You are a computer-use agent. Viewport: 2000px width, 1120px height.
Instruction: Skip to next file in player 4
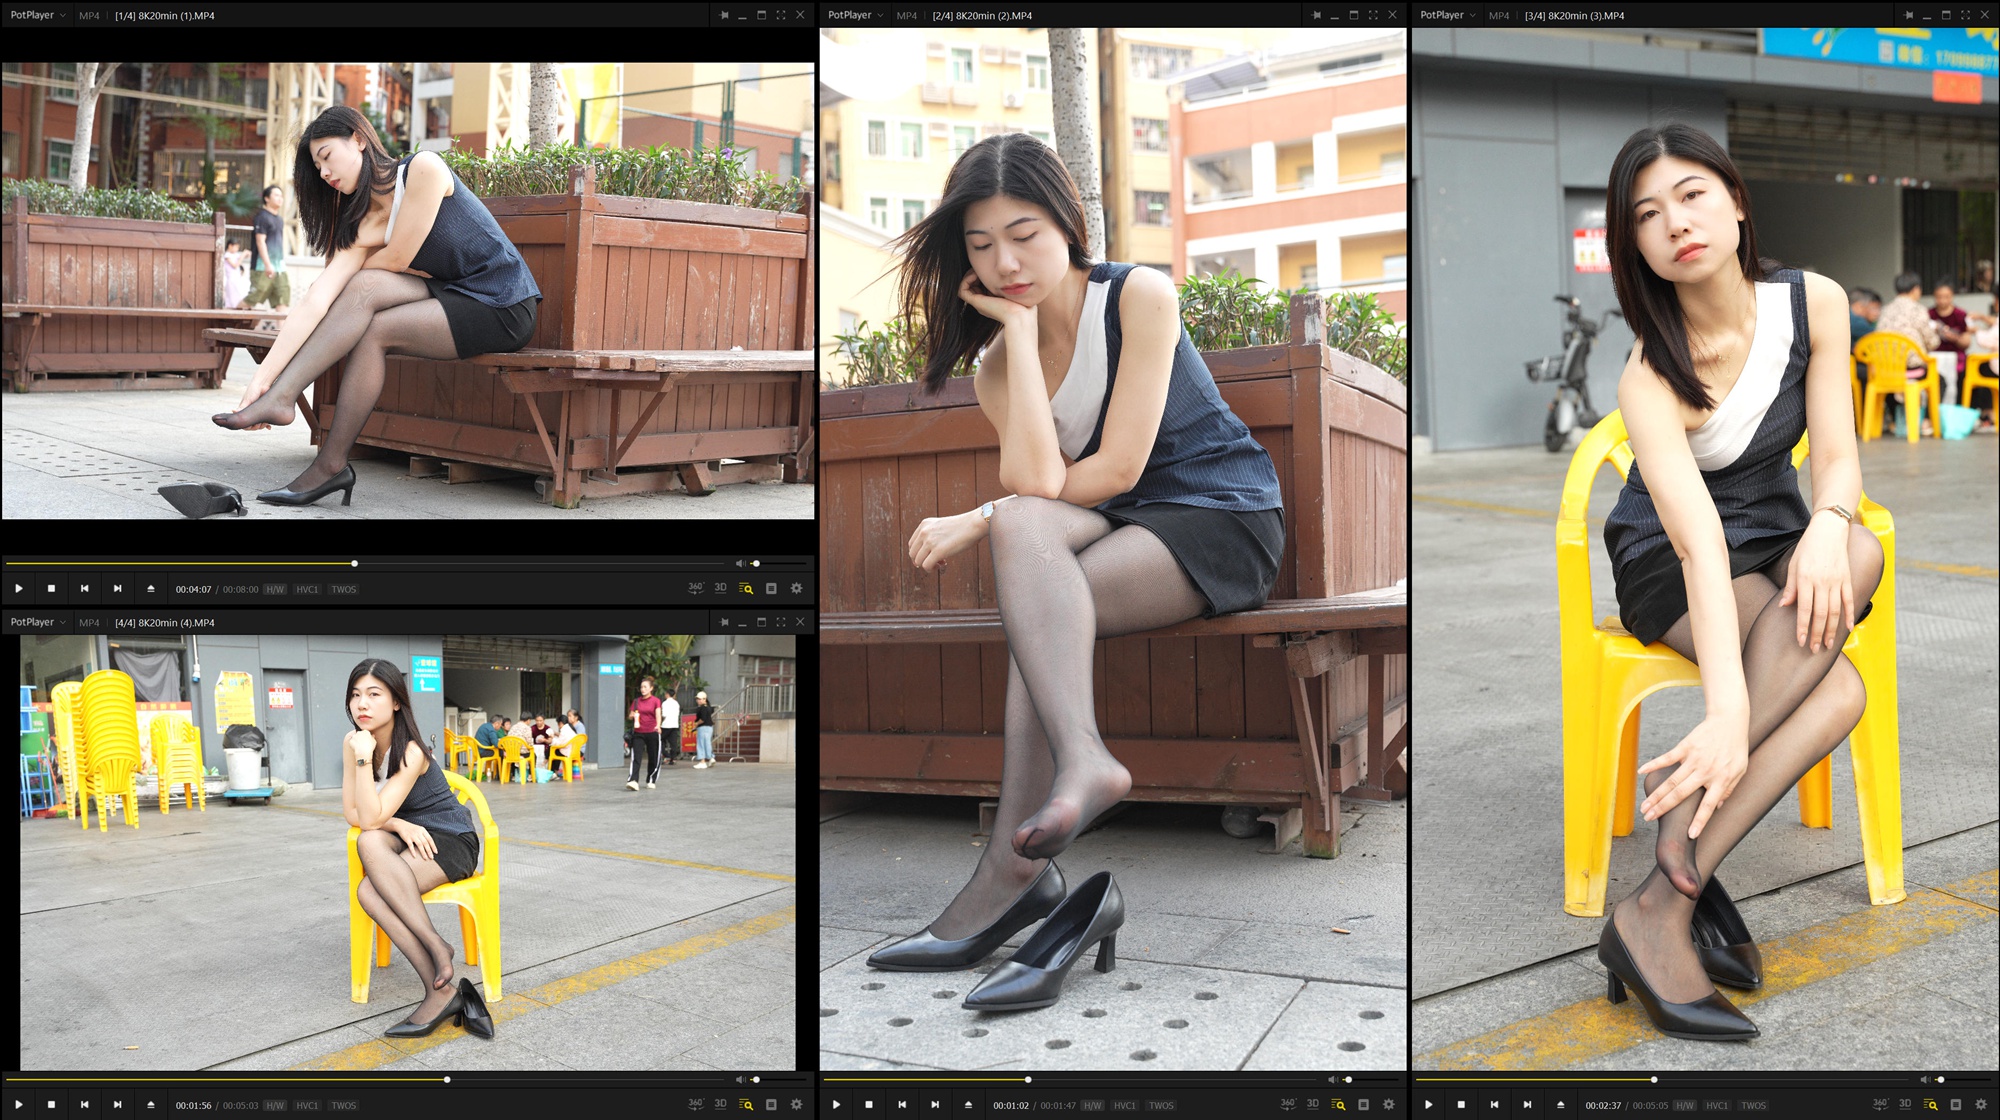[118, 1105]
